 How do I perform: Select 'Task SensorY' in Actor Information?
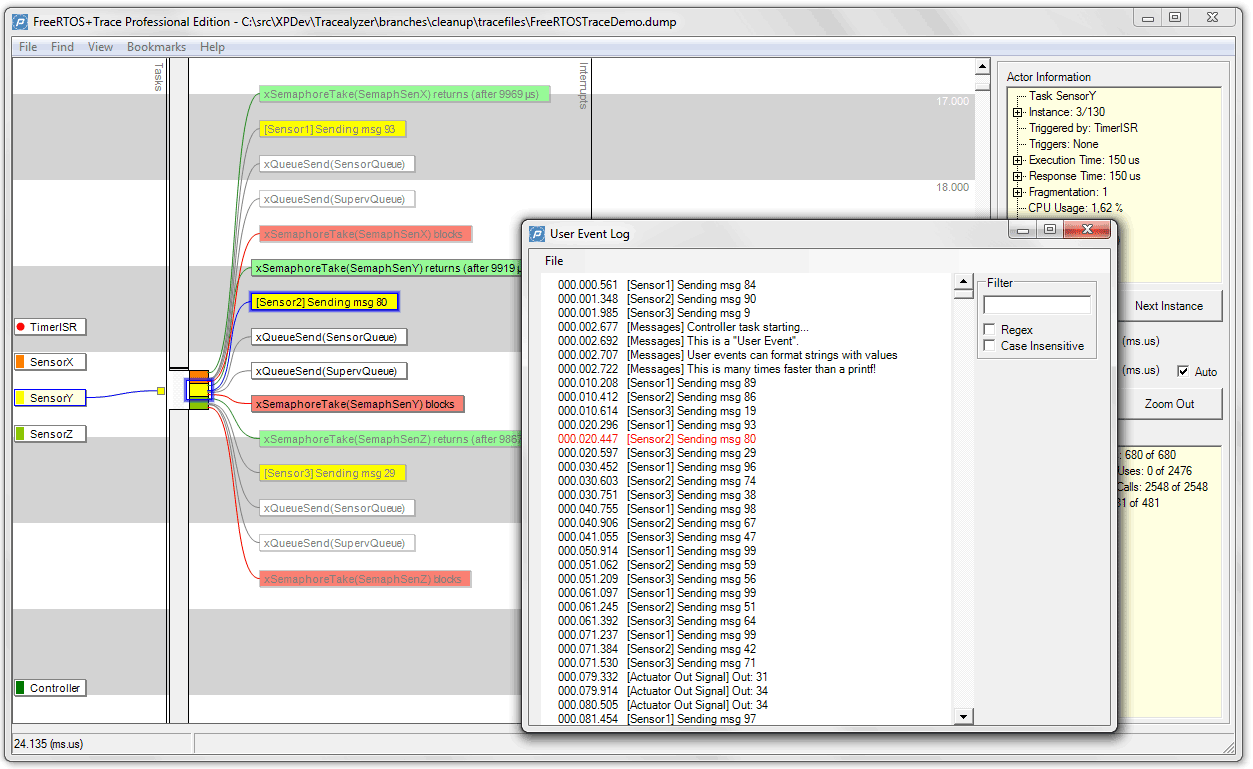click(1062, 96)
